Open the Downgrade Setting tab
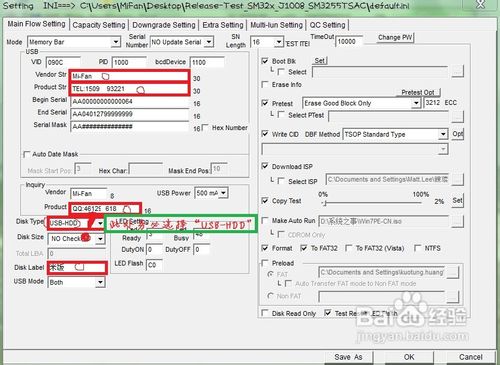 164,25
